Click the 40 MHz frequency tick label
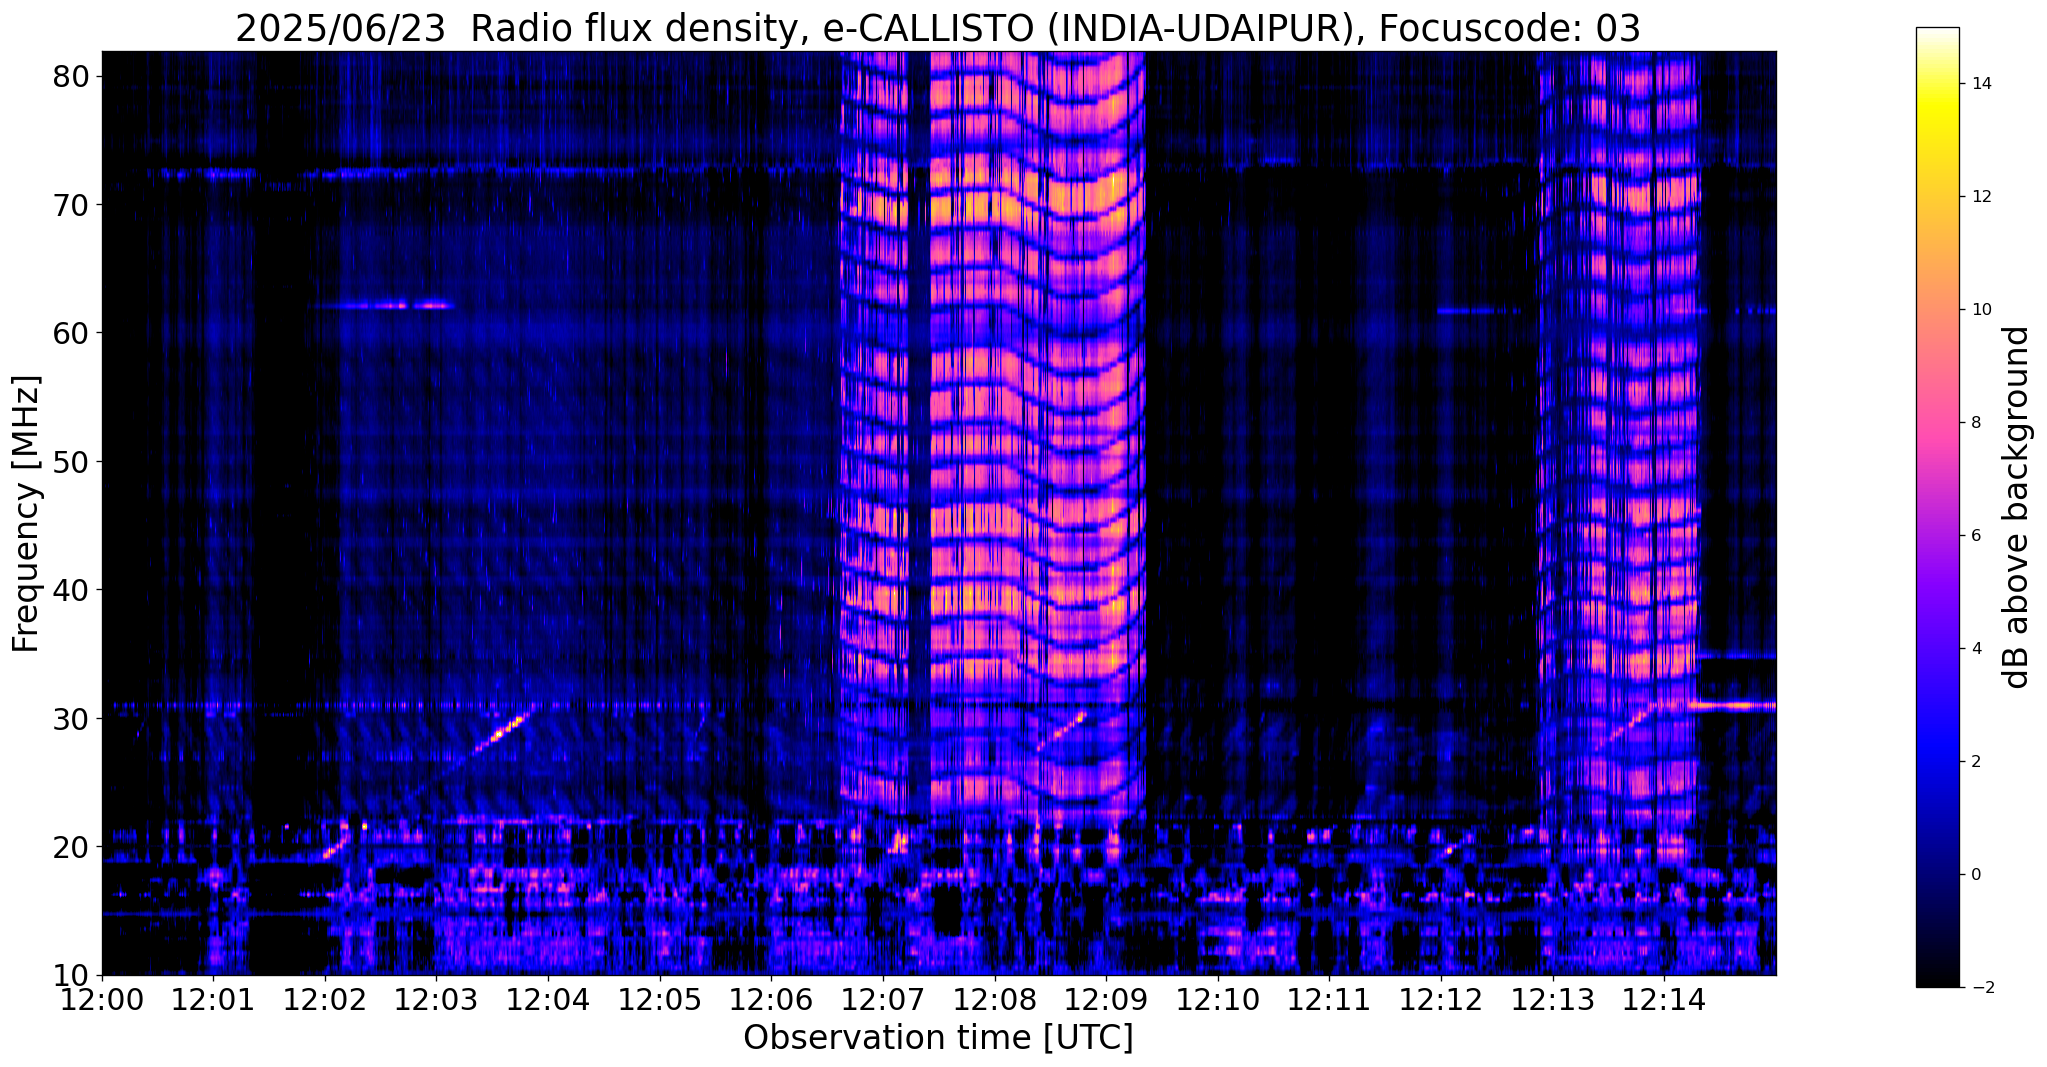The width and height of the screenshot is (2047, 1067). (x=71, y=590)
